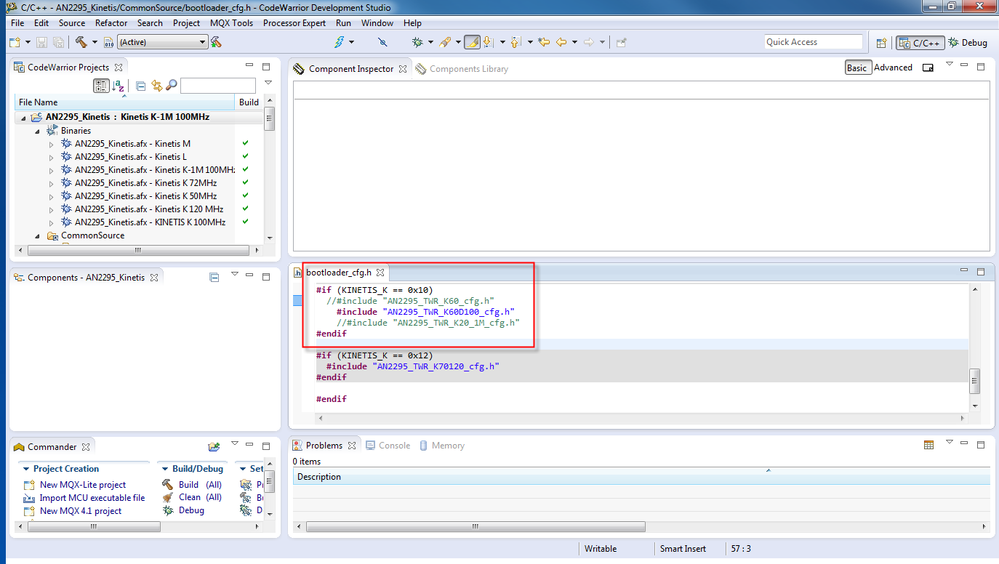Image resolution: width=999 pixels, height=564 pixels.
Task: Switch Component Inspector to Basic view
Action: [857, 68]
